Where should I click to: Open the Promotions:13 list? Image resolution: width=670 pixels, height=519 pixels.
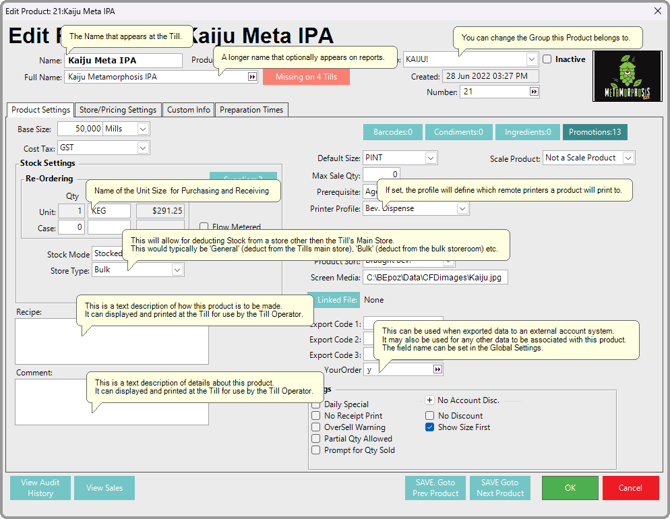click(594, 132)
